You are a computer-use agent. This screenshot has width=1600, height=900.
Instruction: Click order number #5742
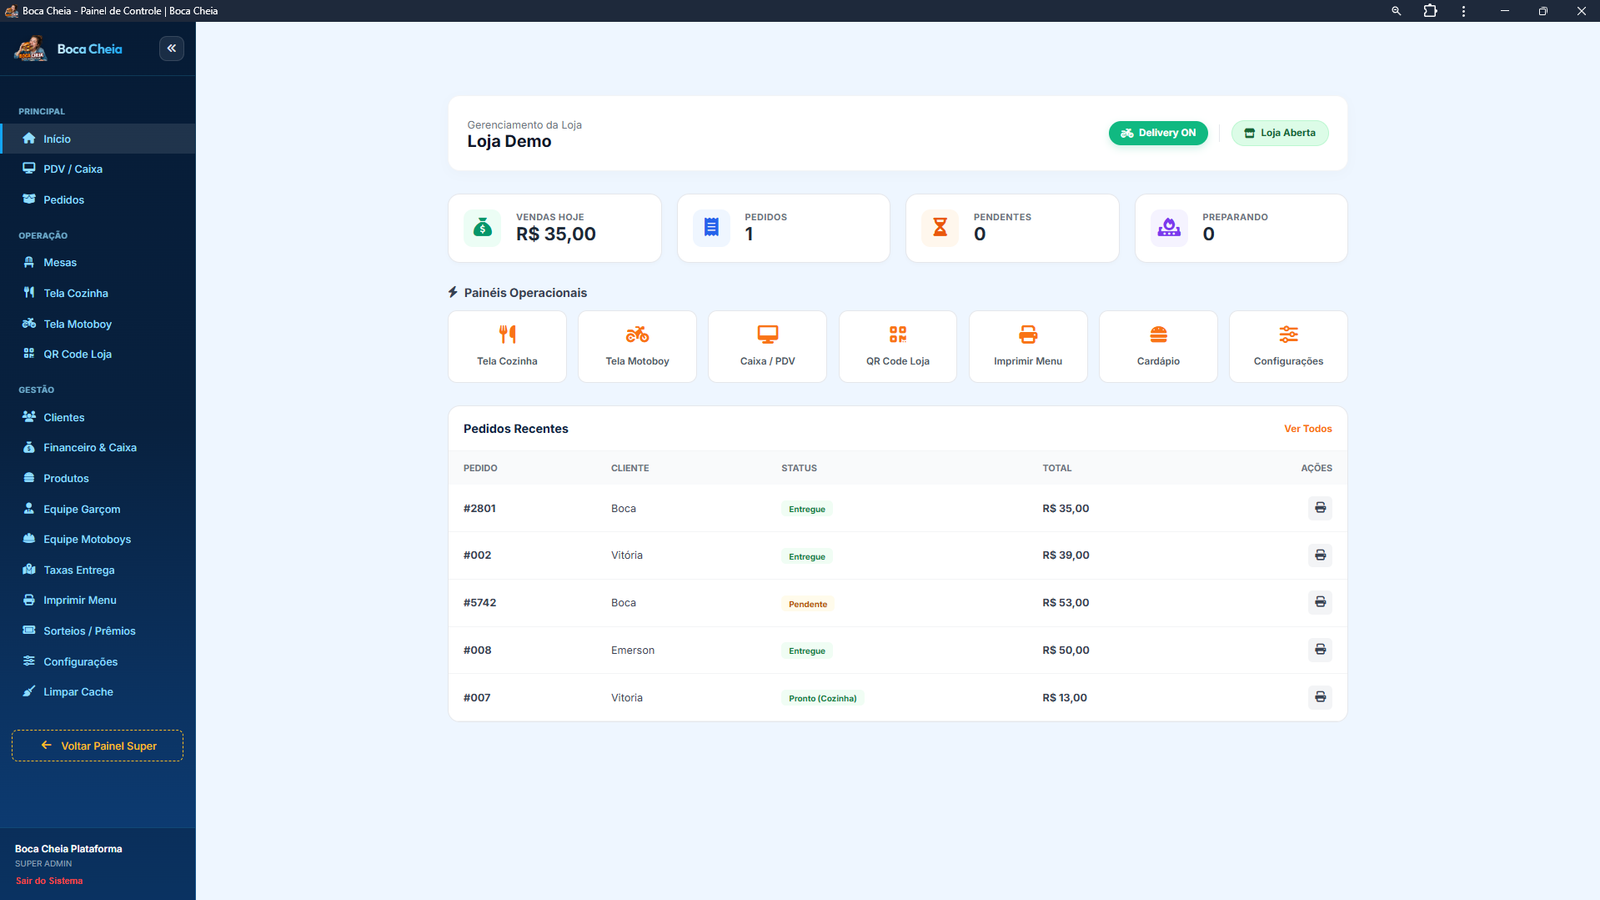click(x=480, y=603)
